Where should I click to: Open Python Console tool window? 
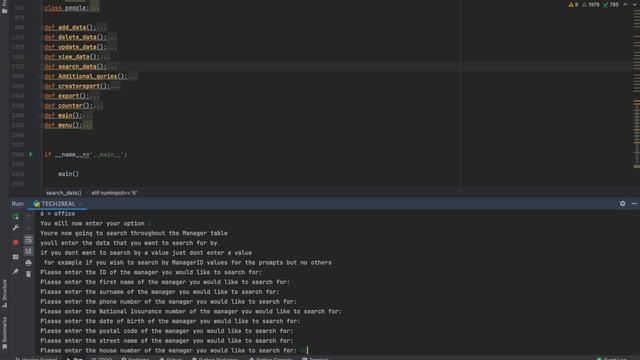click(x=270, y=358)
